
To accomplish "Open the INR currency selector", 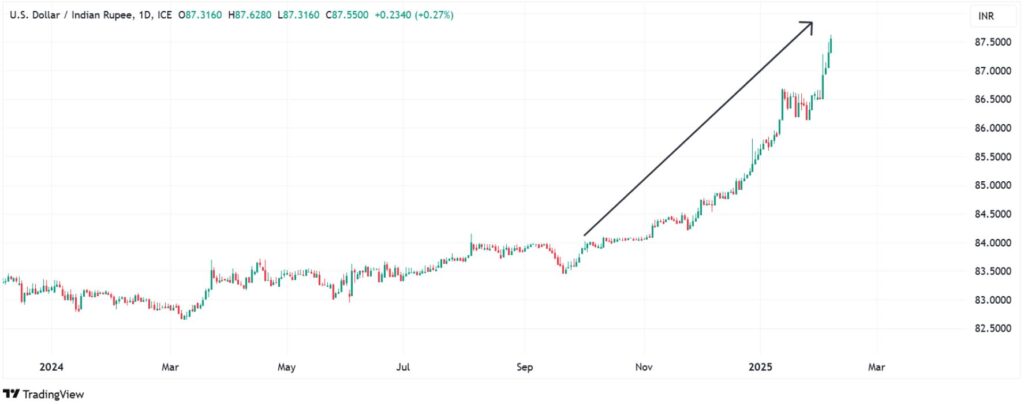I will [x=985, y=17].
